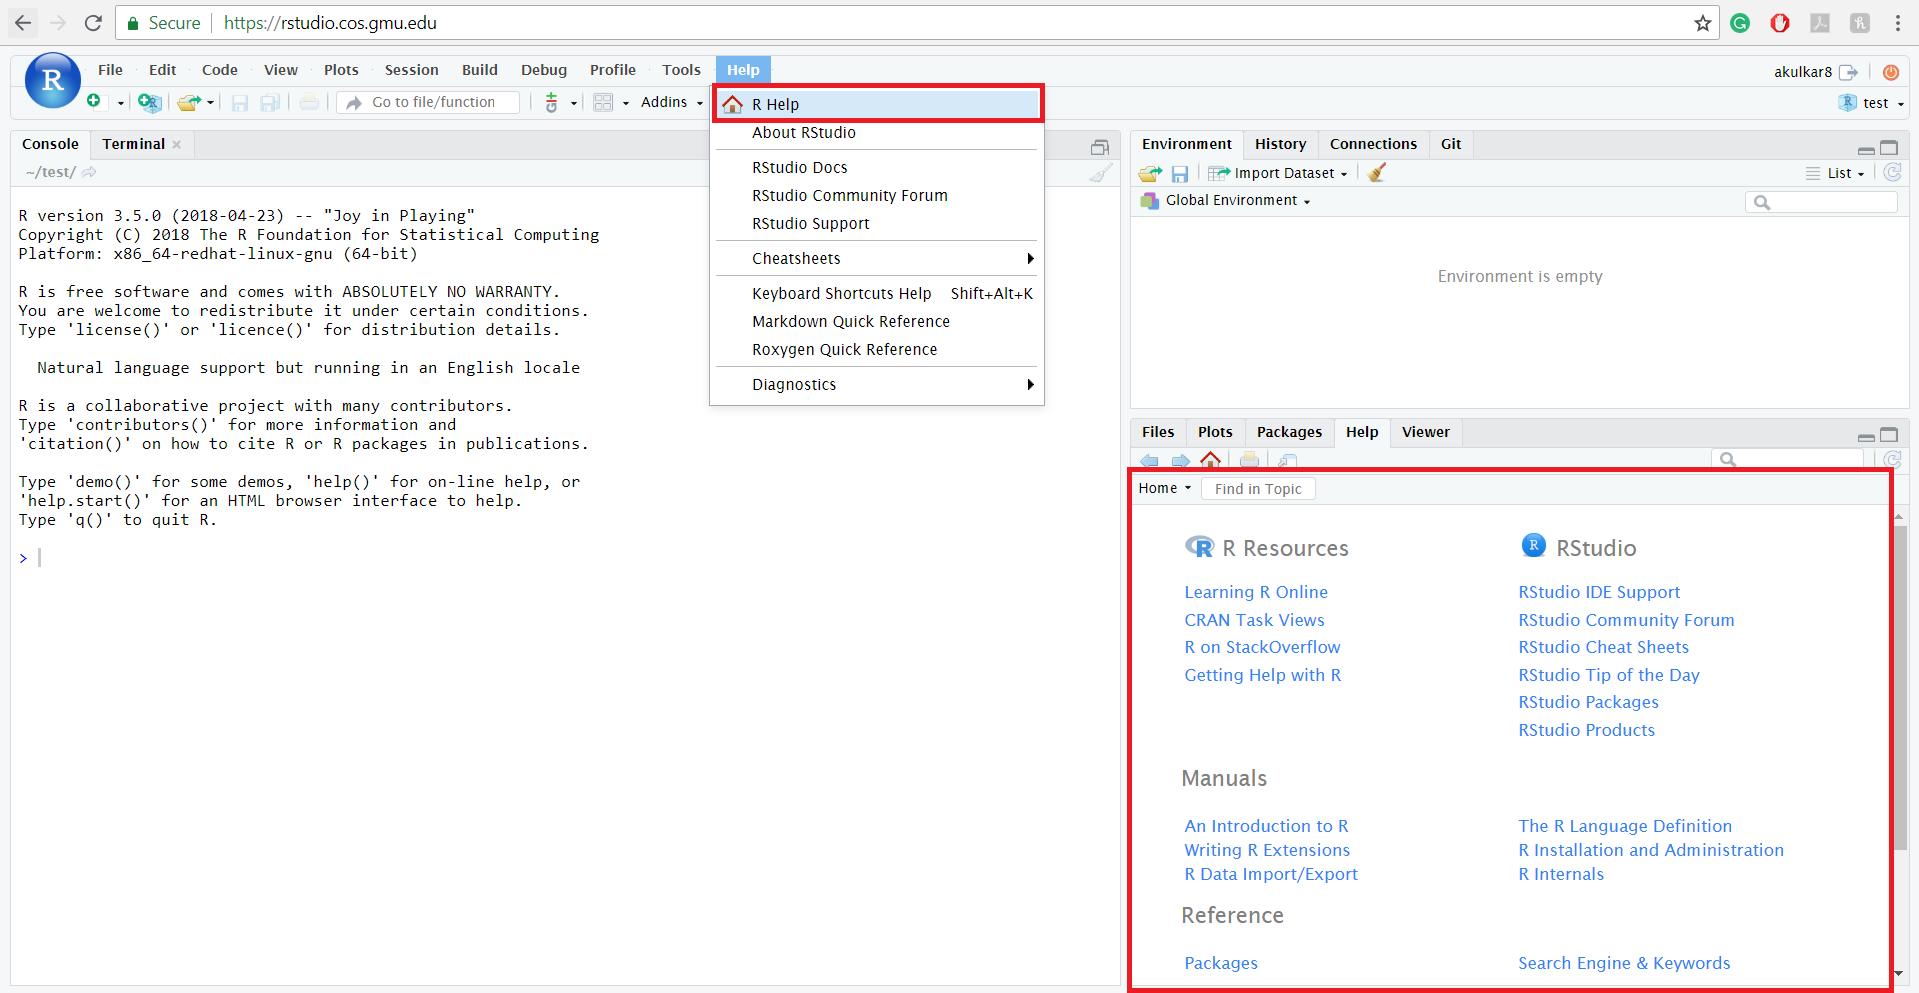Click the RStudio blue R logo
Image resolution: width=1919 pixels, height=993 pixels.
tap(52, 80)
